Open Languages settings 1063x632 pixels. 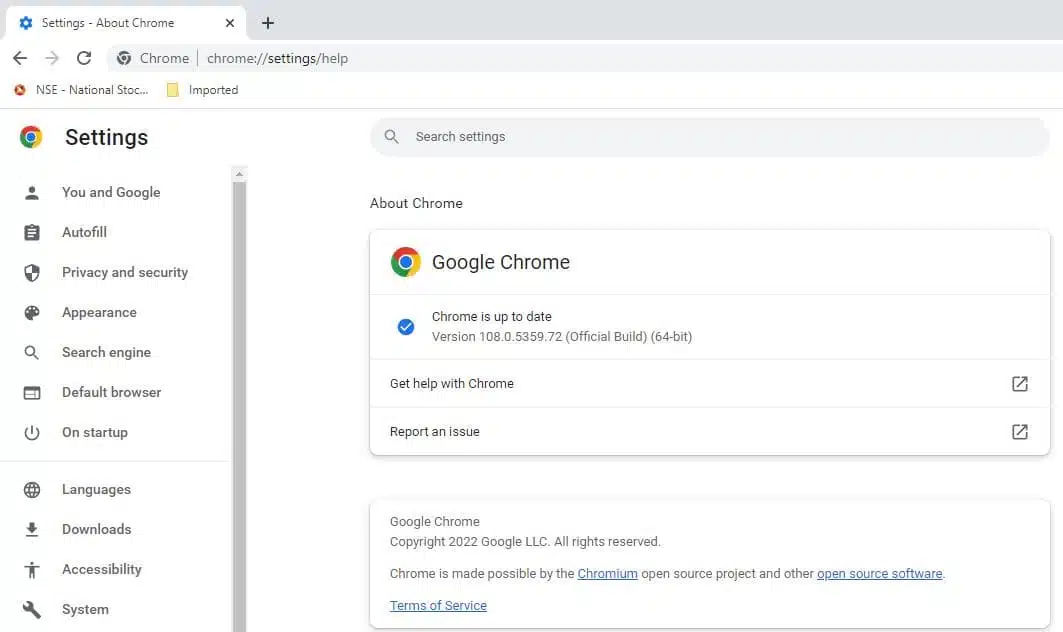click(96, 490)
